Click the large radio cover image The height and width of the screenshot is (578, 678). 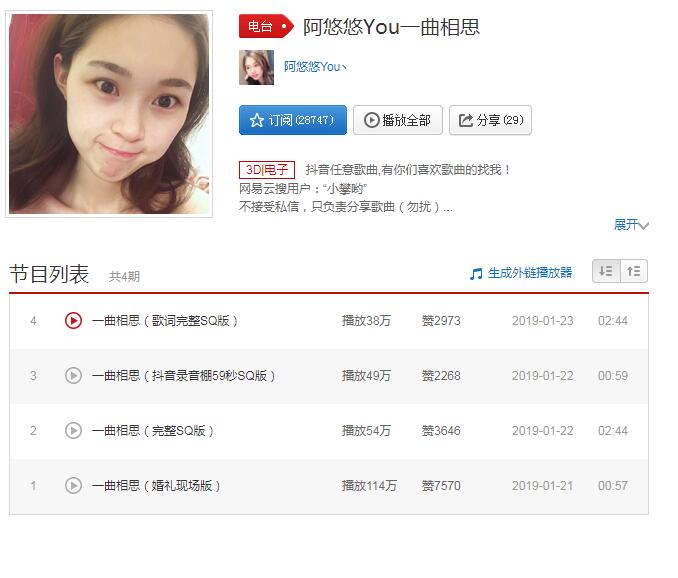pos(110,114)
